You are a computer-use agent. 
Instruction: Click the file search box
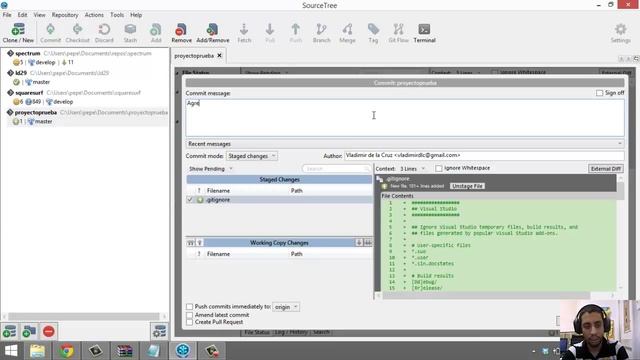point(336,169)
